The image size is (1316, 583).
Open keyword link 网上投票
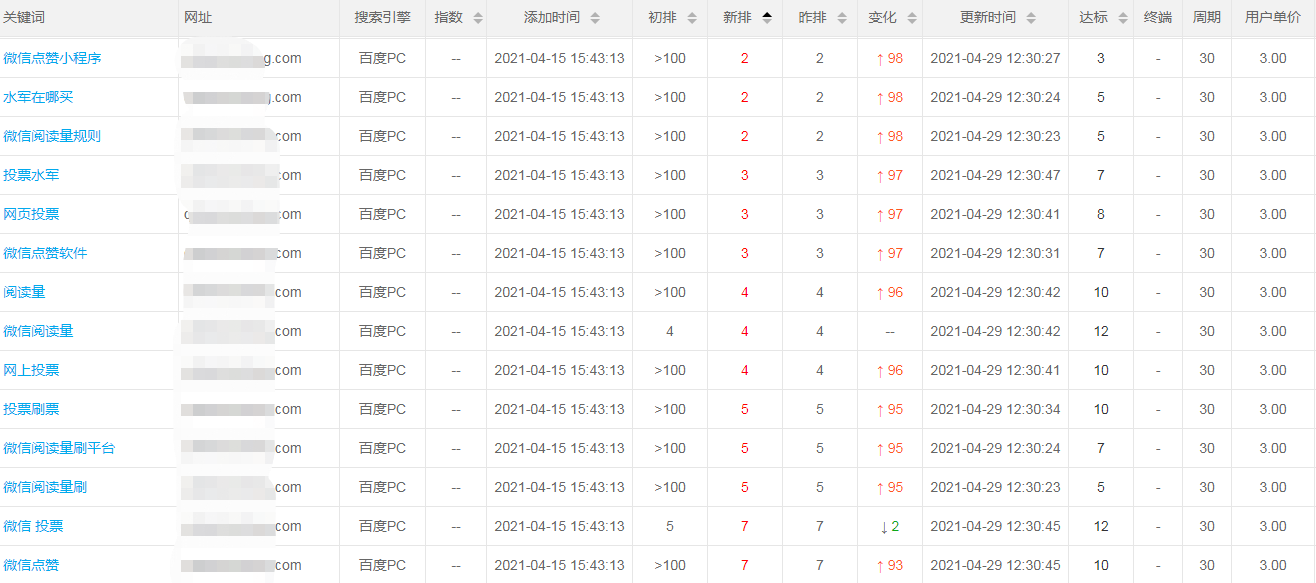(31, 370)
